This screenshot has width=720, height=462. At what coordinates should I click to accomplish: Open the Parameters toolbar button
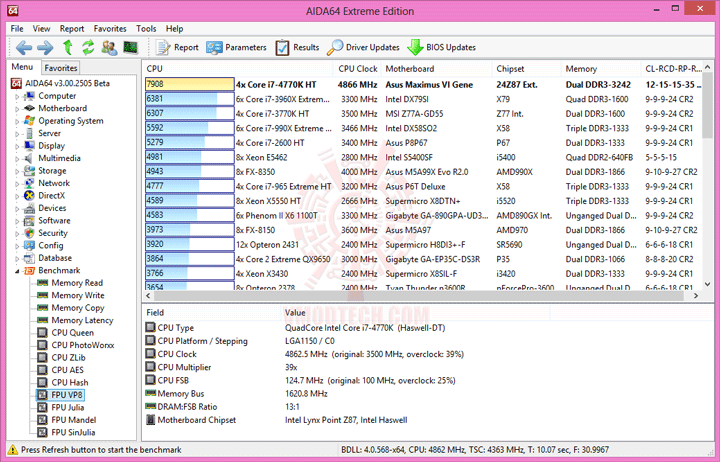[236, 47]
